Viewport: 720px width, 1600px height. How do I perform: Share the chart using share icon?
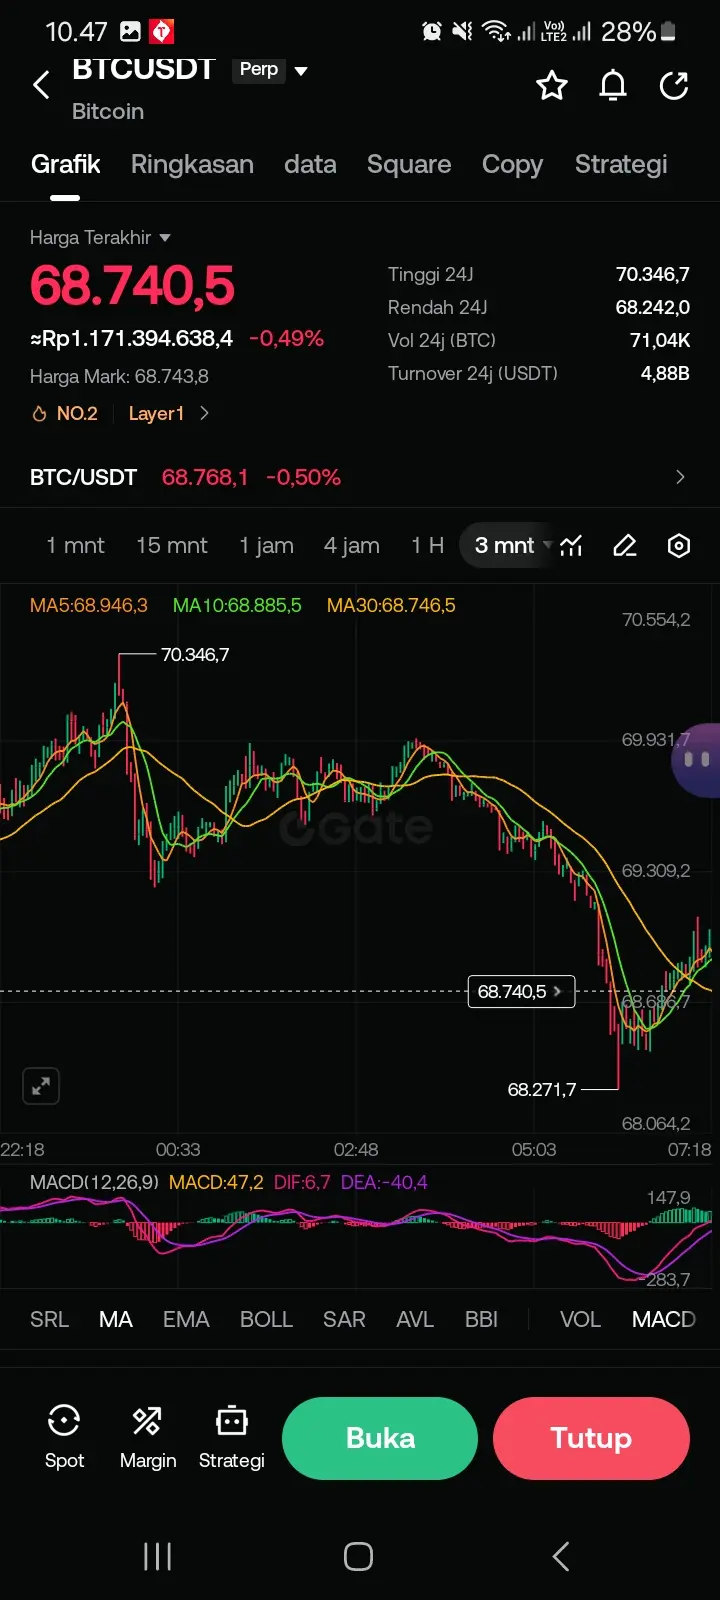(674, 86)
